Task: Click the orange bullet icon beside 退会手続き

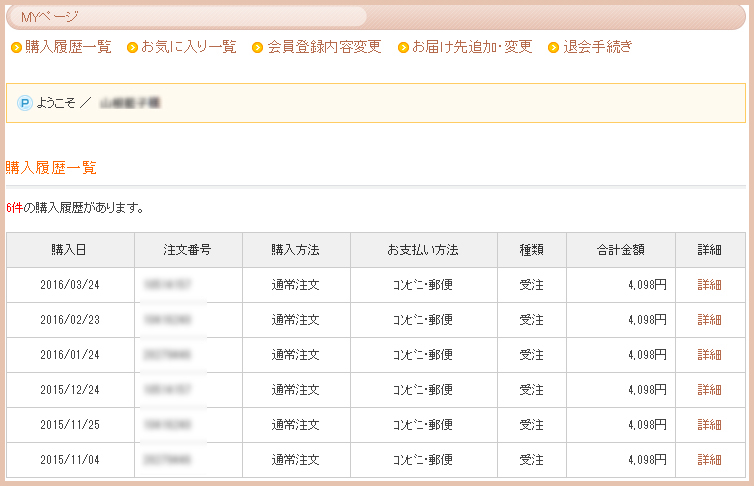Action: [x=553, y=47]
